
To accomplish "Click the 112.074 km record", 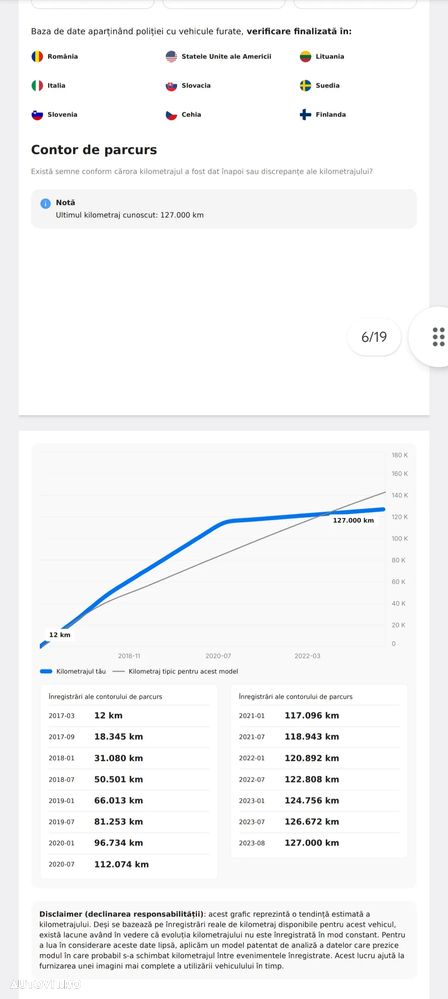I will point(128,865).
